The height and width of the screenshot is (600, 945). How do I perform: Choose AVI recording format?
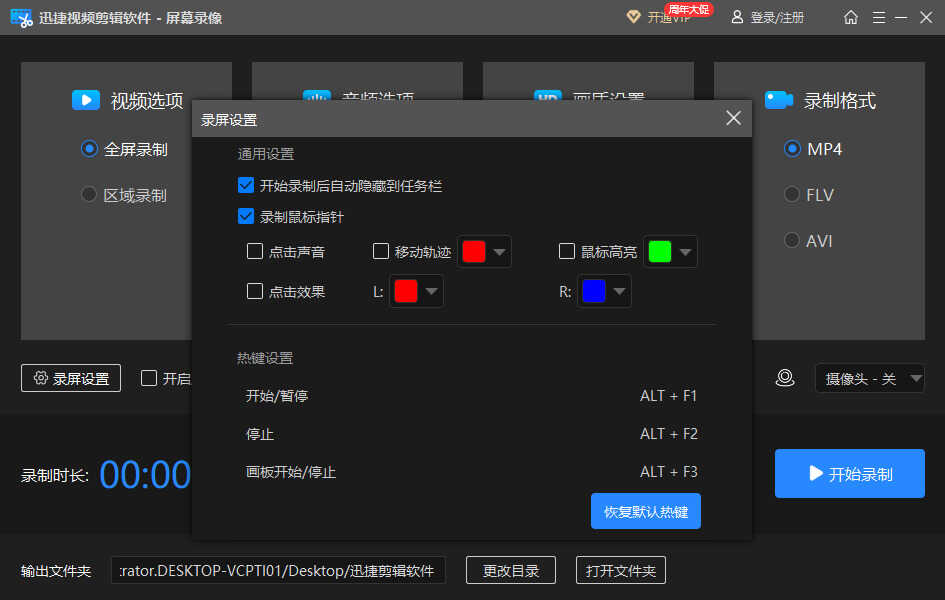point(808,240)
